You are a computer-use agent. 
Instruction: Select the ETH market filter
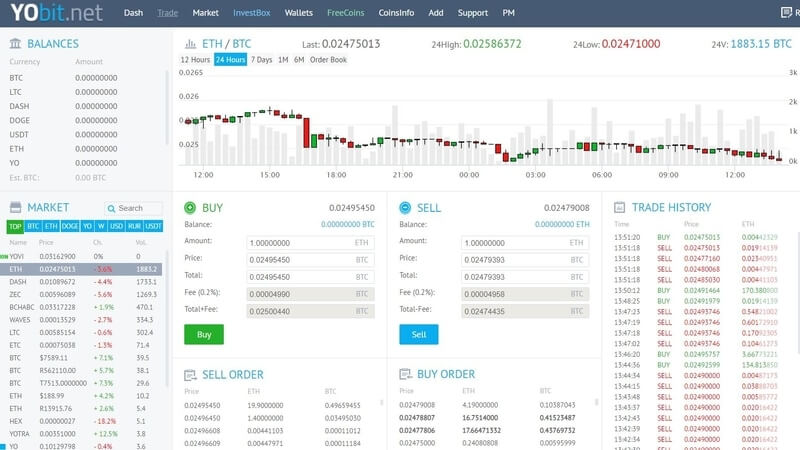[x=51, y=226]
